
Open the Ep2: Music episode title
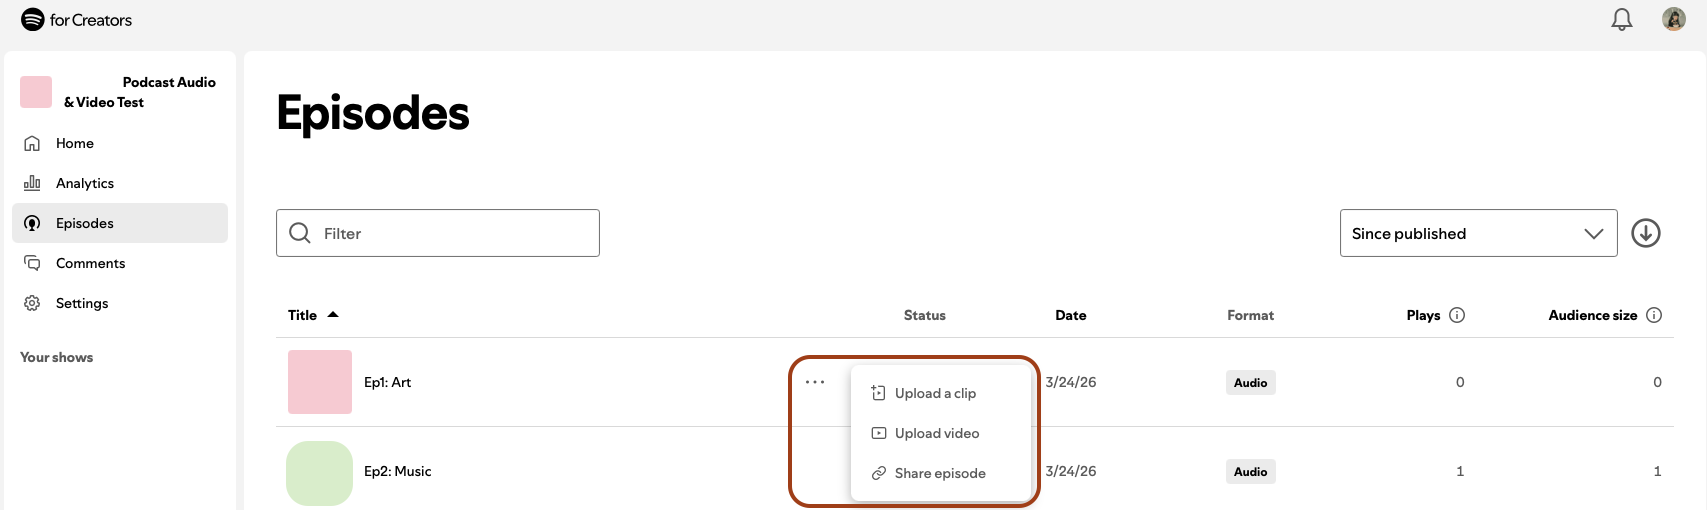click(398, 471)
